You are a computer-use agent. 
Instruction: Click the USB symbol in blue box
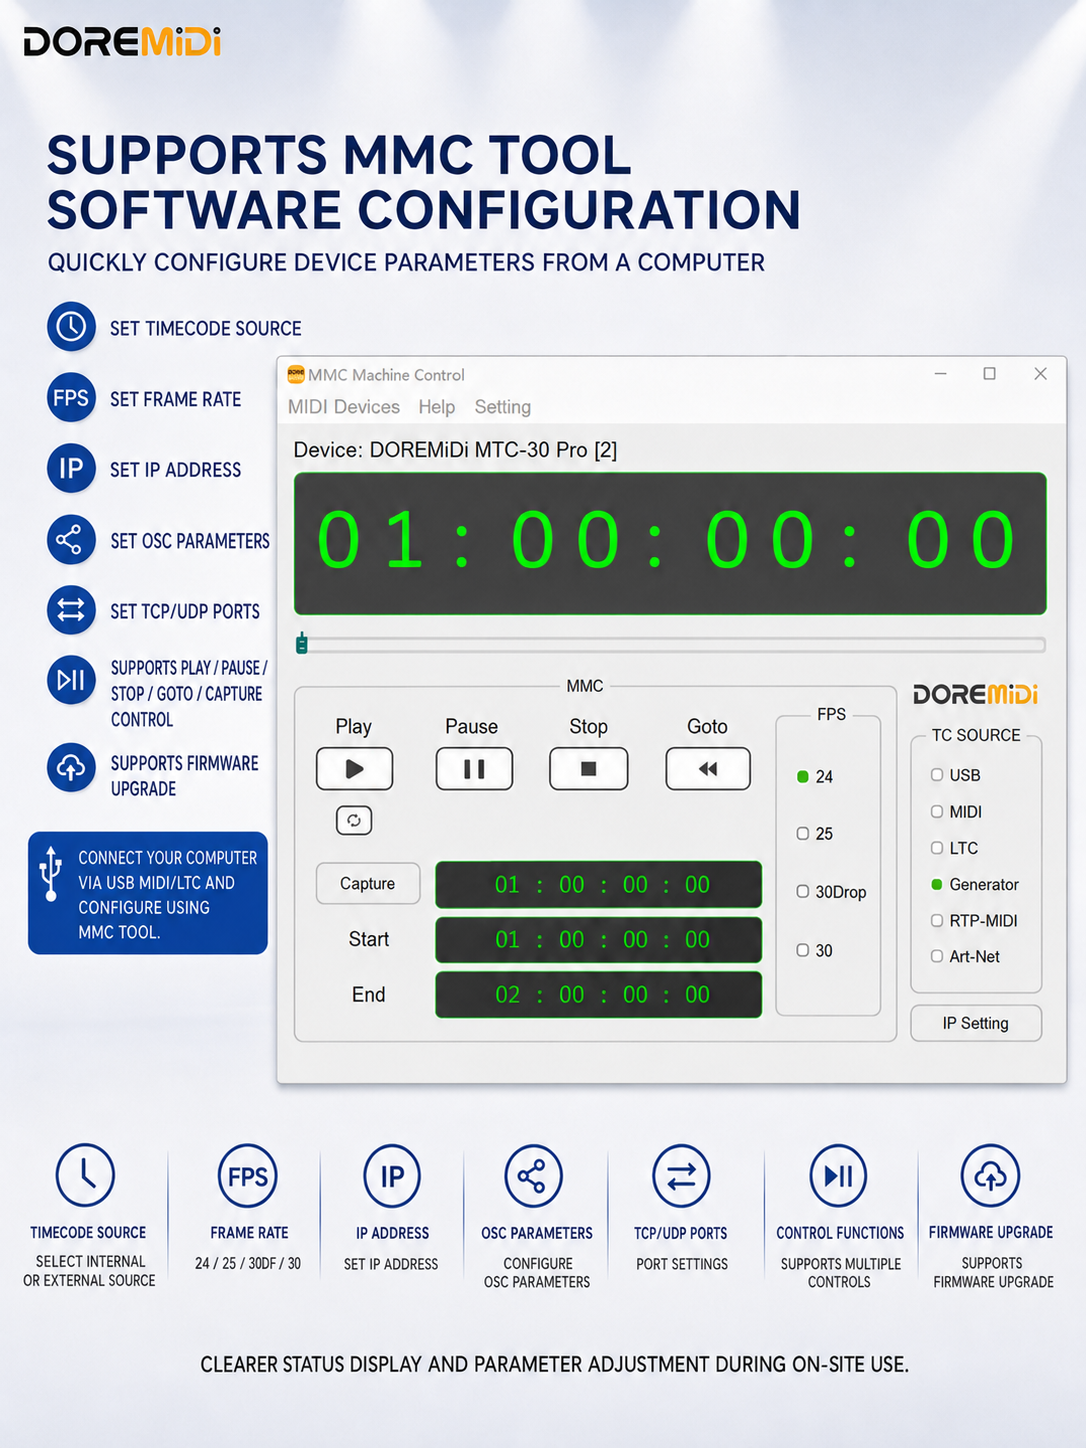(50, 874)
